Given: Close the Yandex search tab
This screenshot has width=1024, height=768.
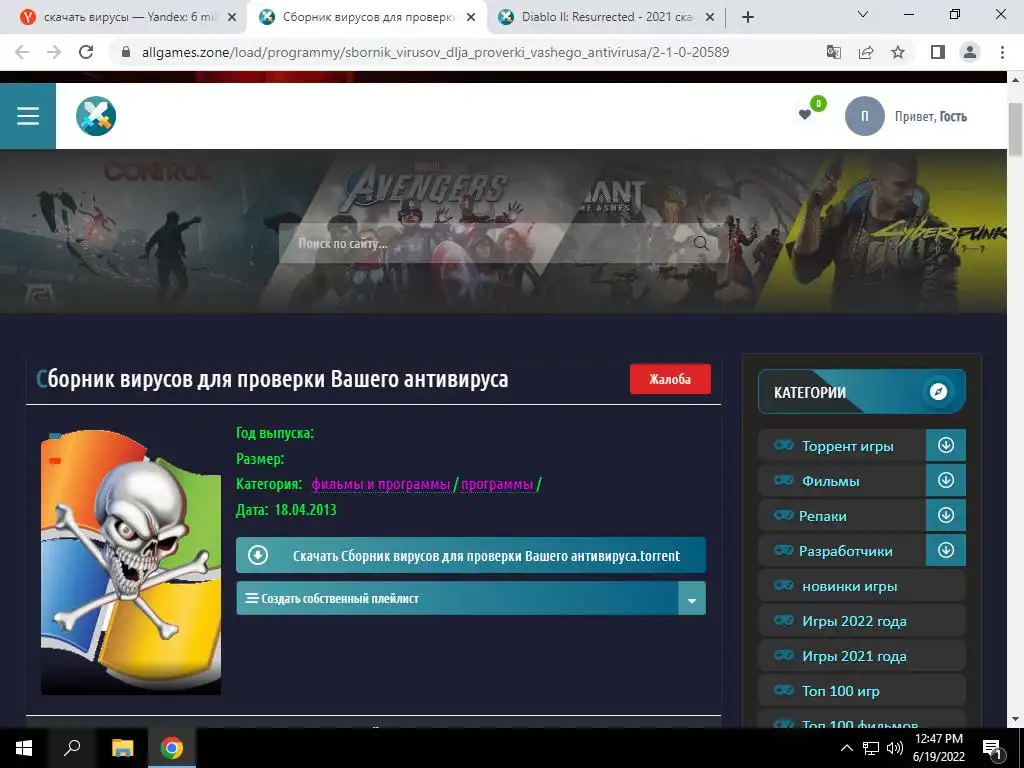Looking at the screenshot, I should [232, 18].
